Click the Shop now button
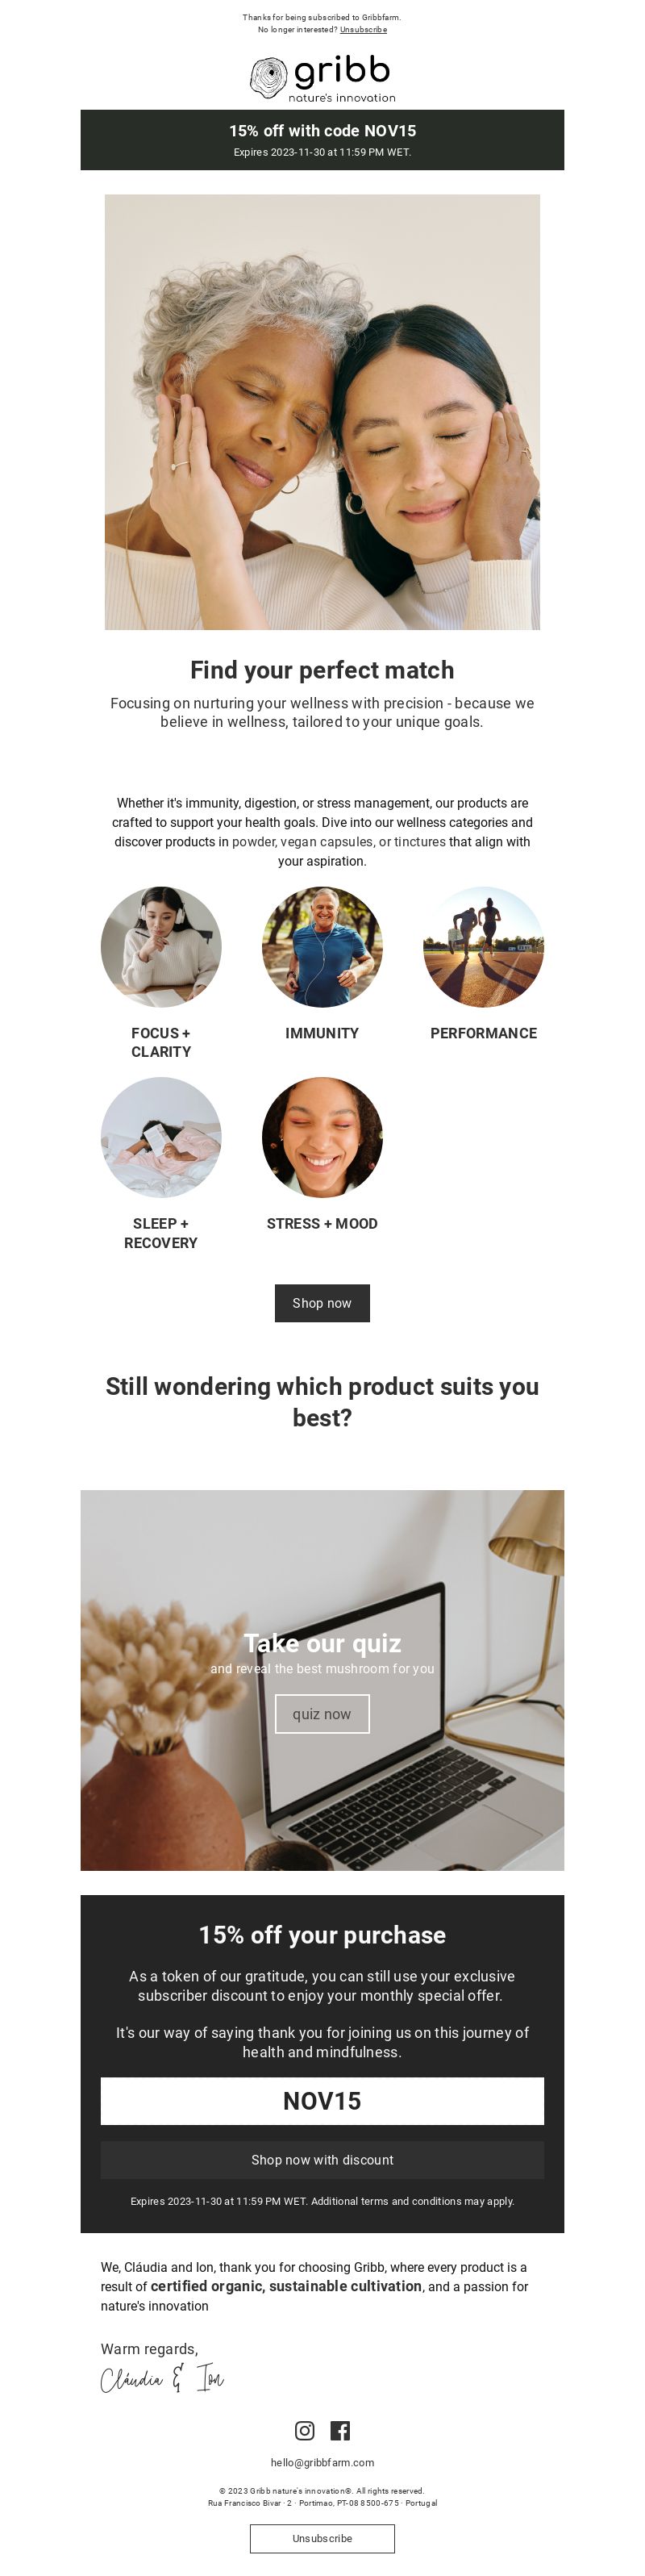Viewport: 645px width, 2576px height. [x=322, y=1303]
